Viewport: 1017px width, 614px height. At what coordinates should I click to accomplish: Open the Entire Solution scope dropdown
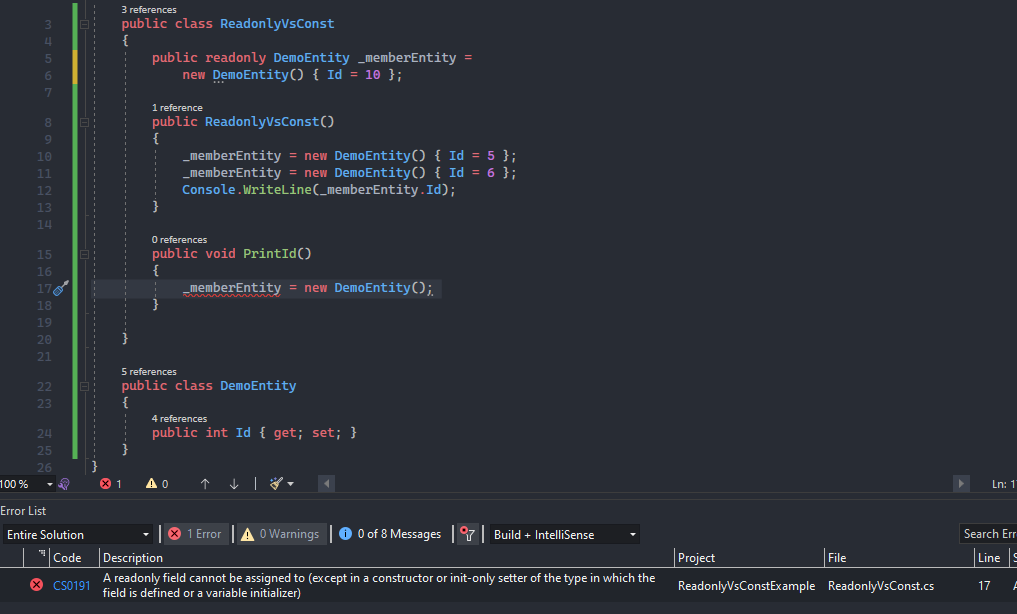[78, 533]
